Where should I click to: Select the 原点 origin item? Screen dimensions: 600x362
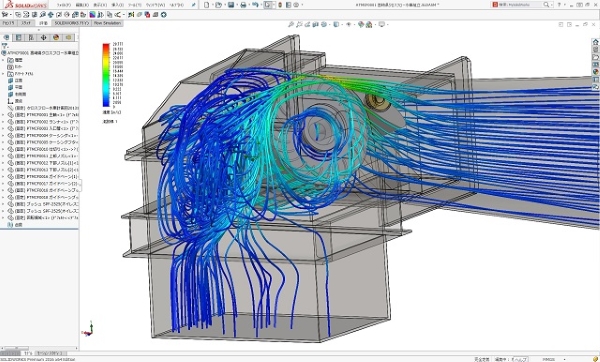coord(18,101)
